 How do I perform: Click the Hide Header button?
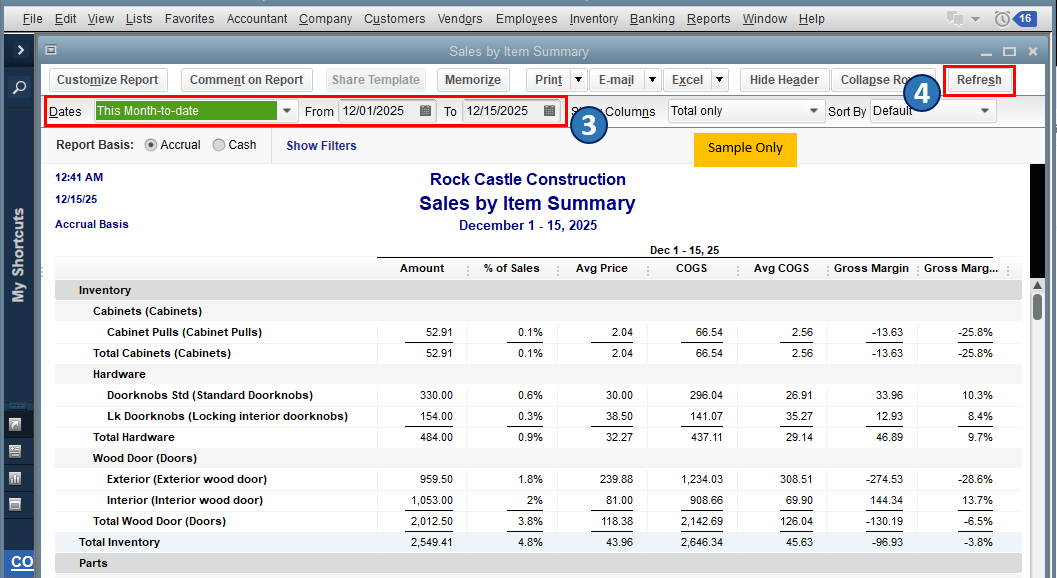(x=784, y=80)
